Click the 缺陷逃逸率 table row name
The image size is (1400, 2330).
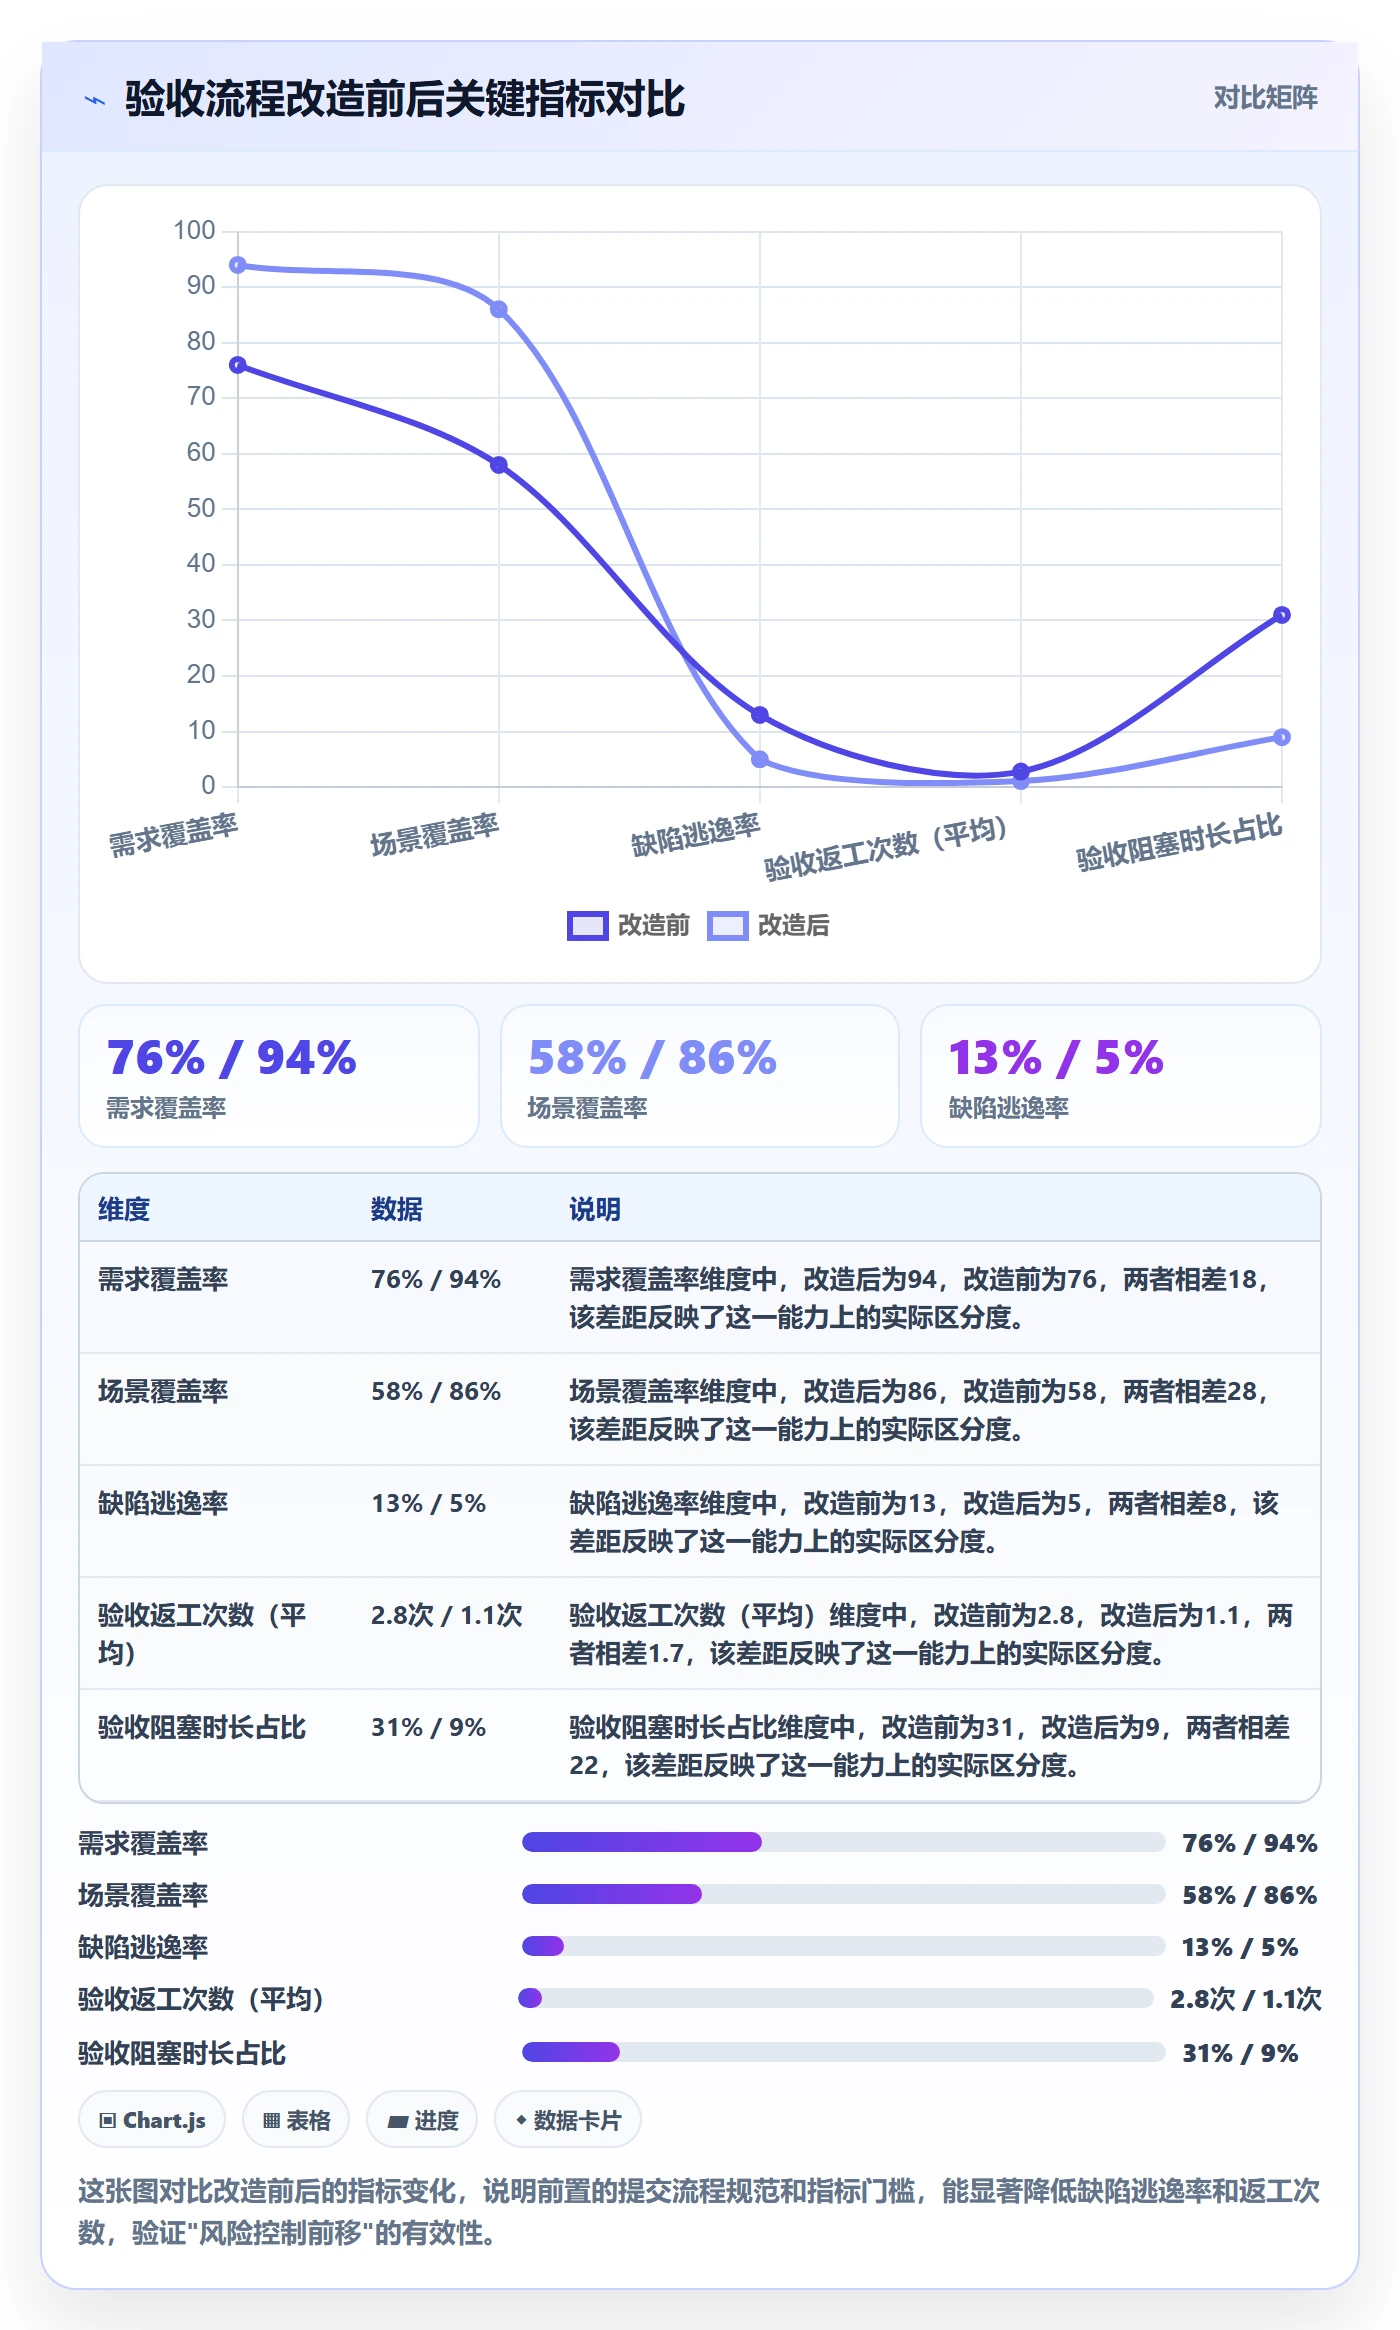(x=163, y=1503)
